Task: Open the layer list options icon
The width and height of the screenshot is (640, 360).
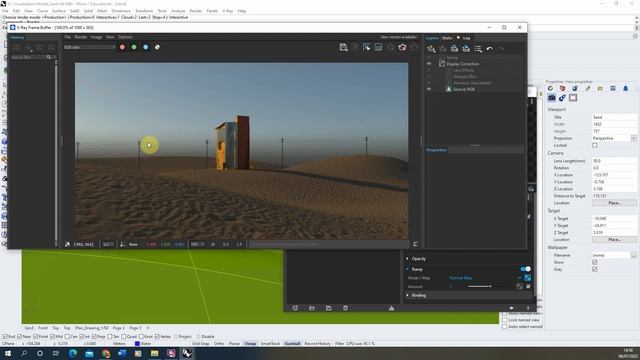Action: click(478, 49)
